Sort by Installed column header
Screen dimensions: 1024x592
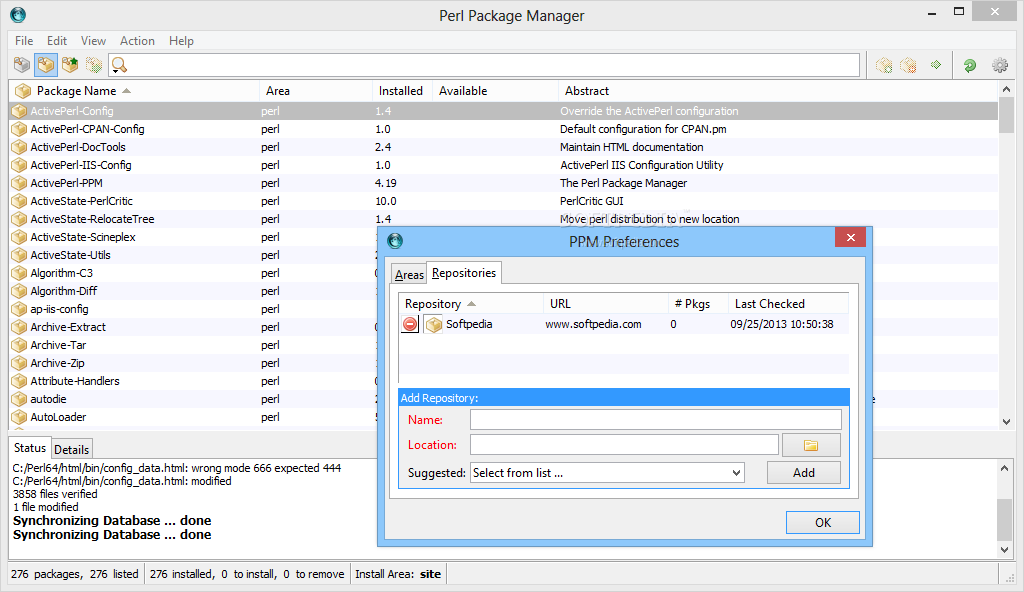pos(402,91)
